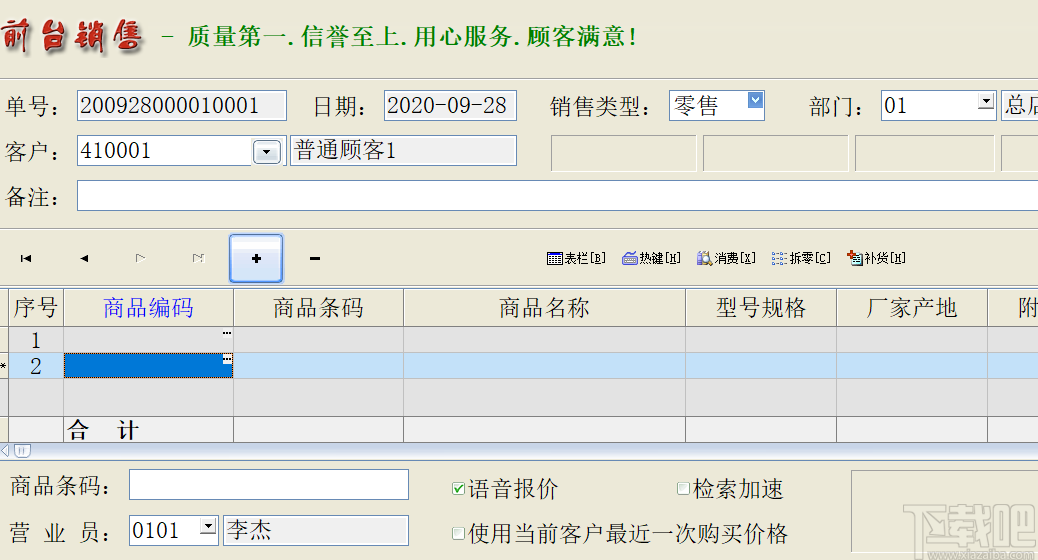Click 序号 column header
The image size is (1038, 560).
coord(36,308)
